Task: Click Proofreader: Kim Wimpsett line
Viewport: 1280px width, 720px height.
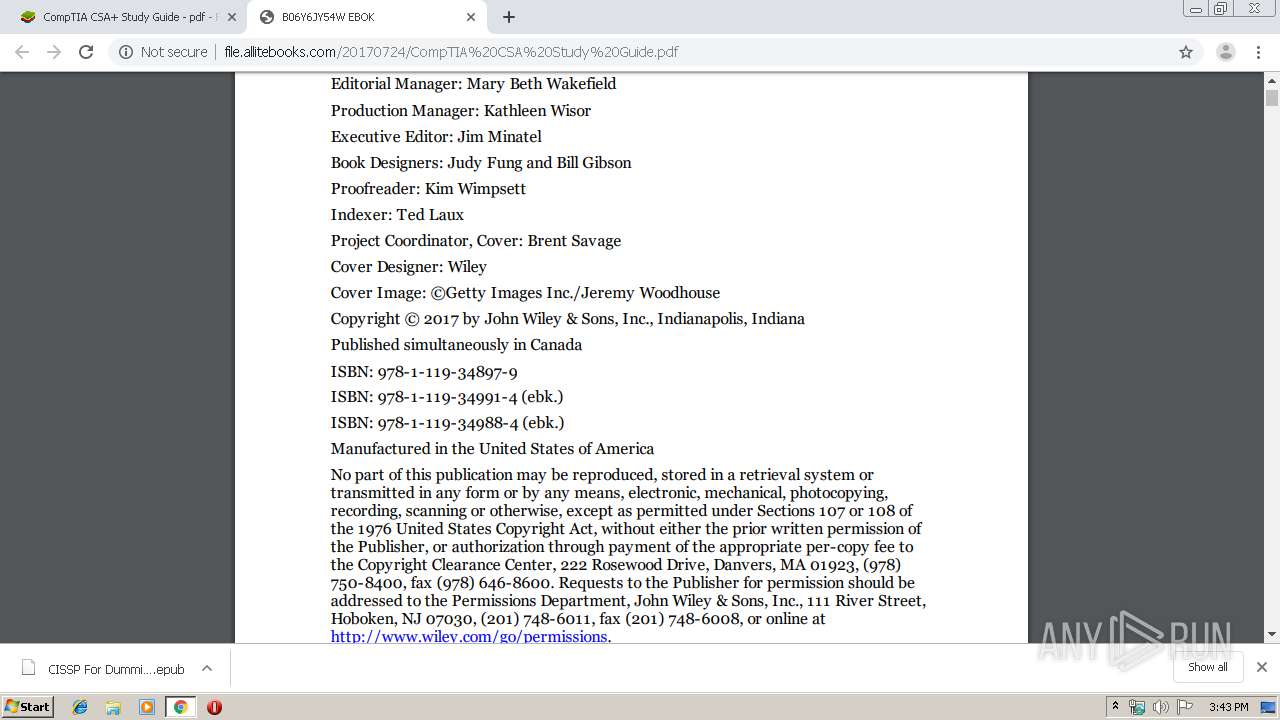Action: pos(428,189)
